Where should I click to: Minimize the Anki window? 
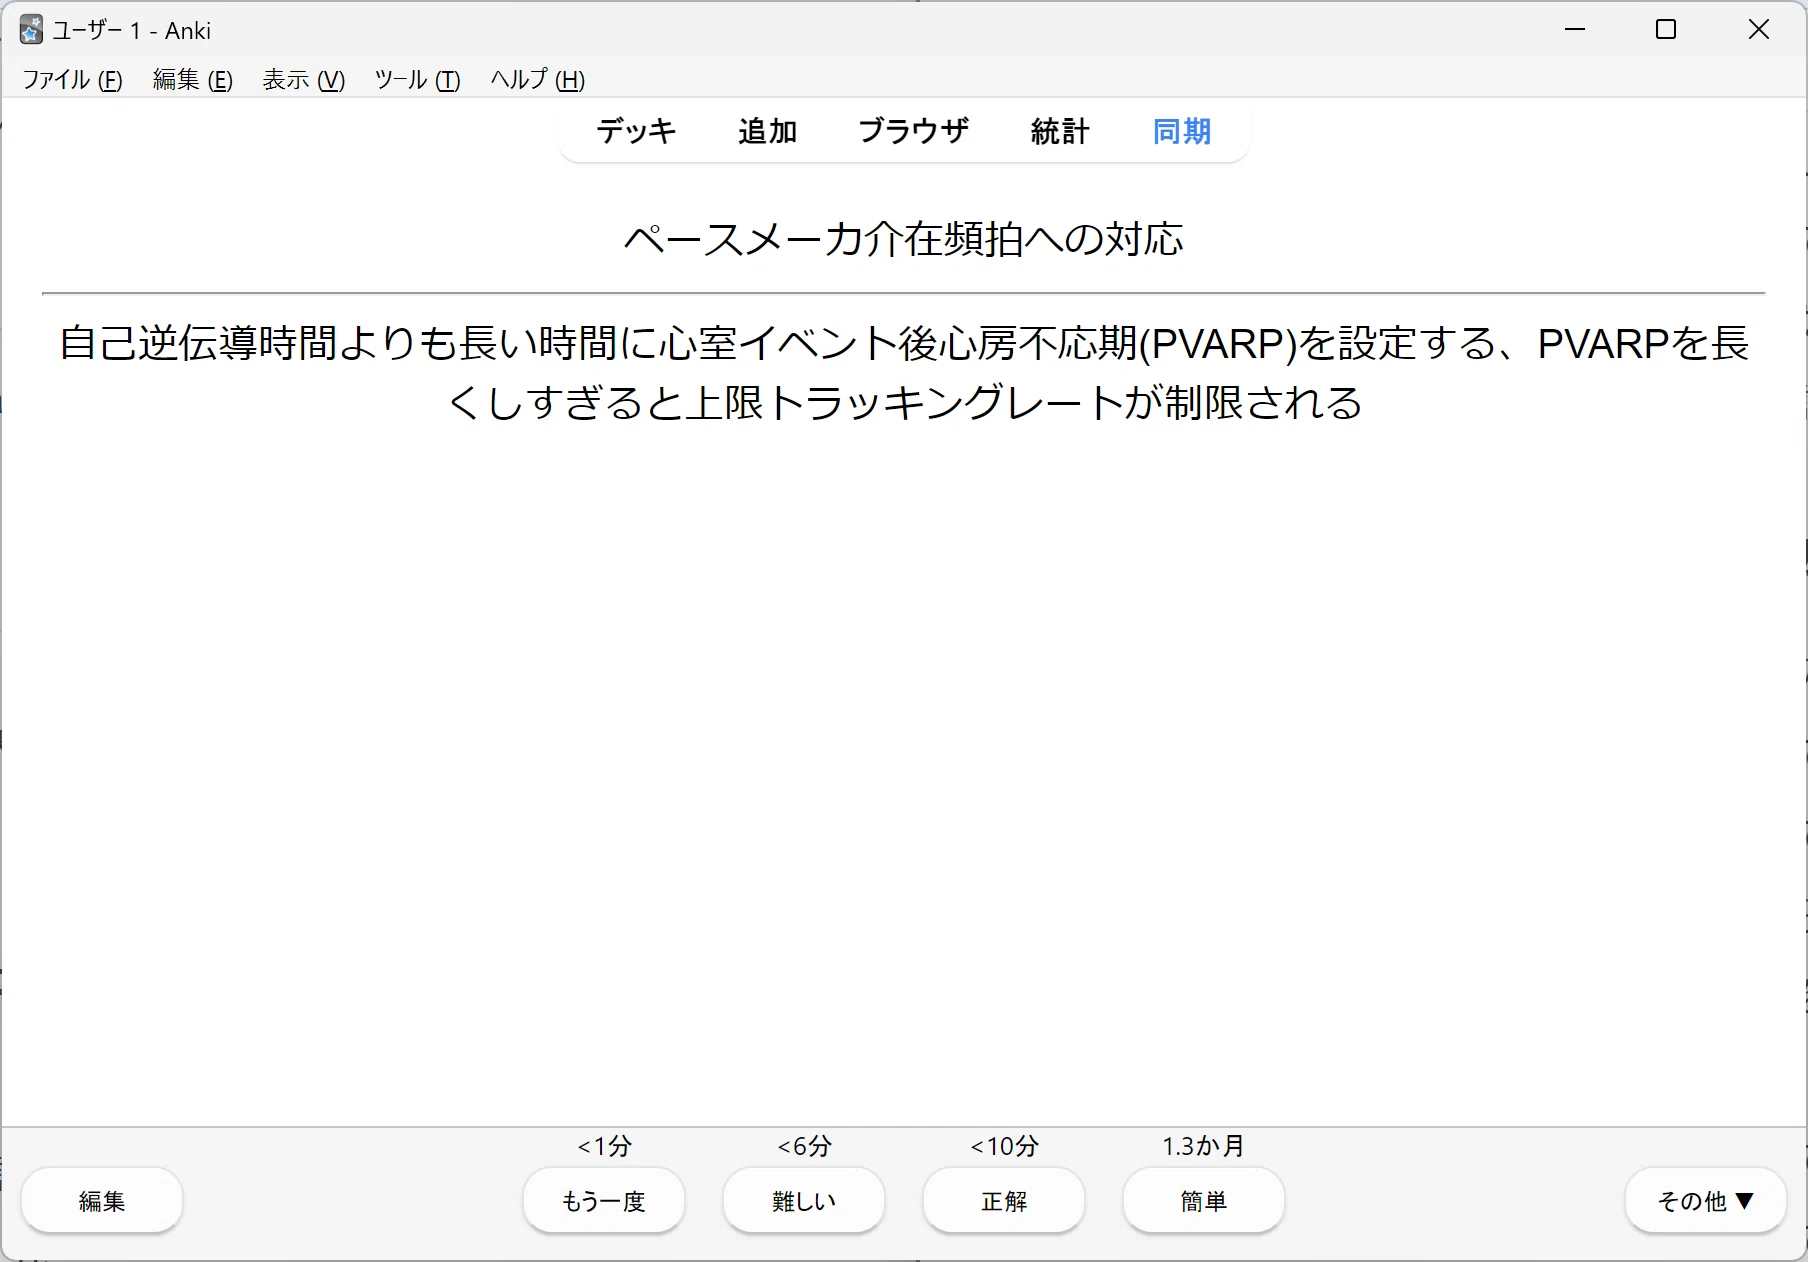(x=1575, y=30)
